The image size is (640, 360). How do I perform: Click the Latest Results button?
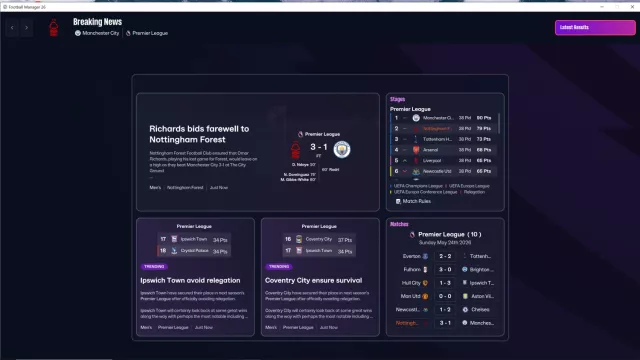tap(595, 27)
